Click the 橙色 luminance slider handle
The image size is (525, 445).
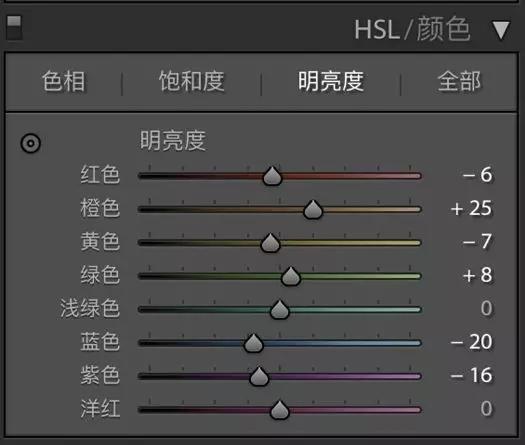coord(313,209)
